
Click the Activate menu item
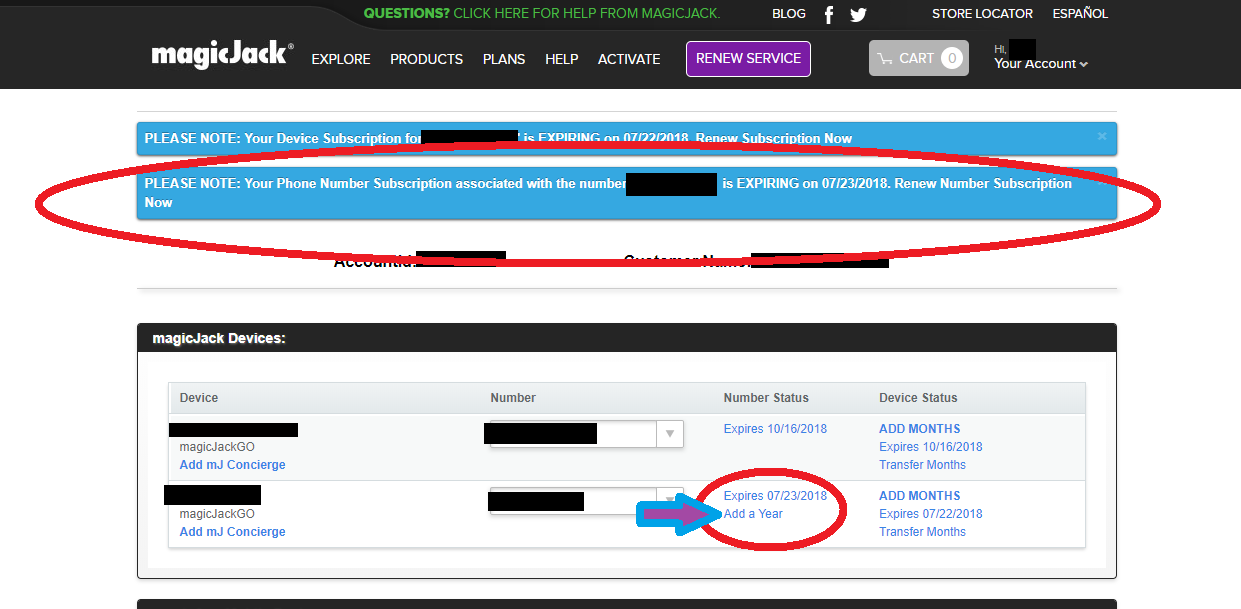pyautogui.click(x=628, y=59)
